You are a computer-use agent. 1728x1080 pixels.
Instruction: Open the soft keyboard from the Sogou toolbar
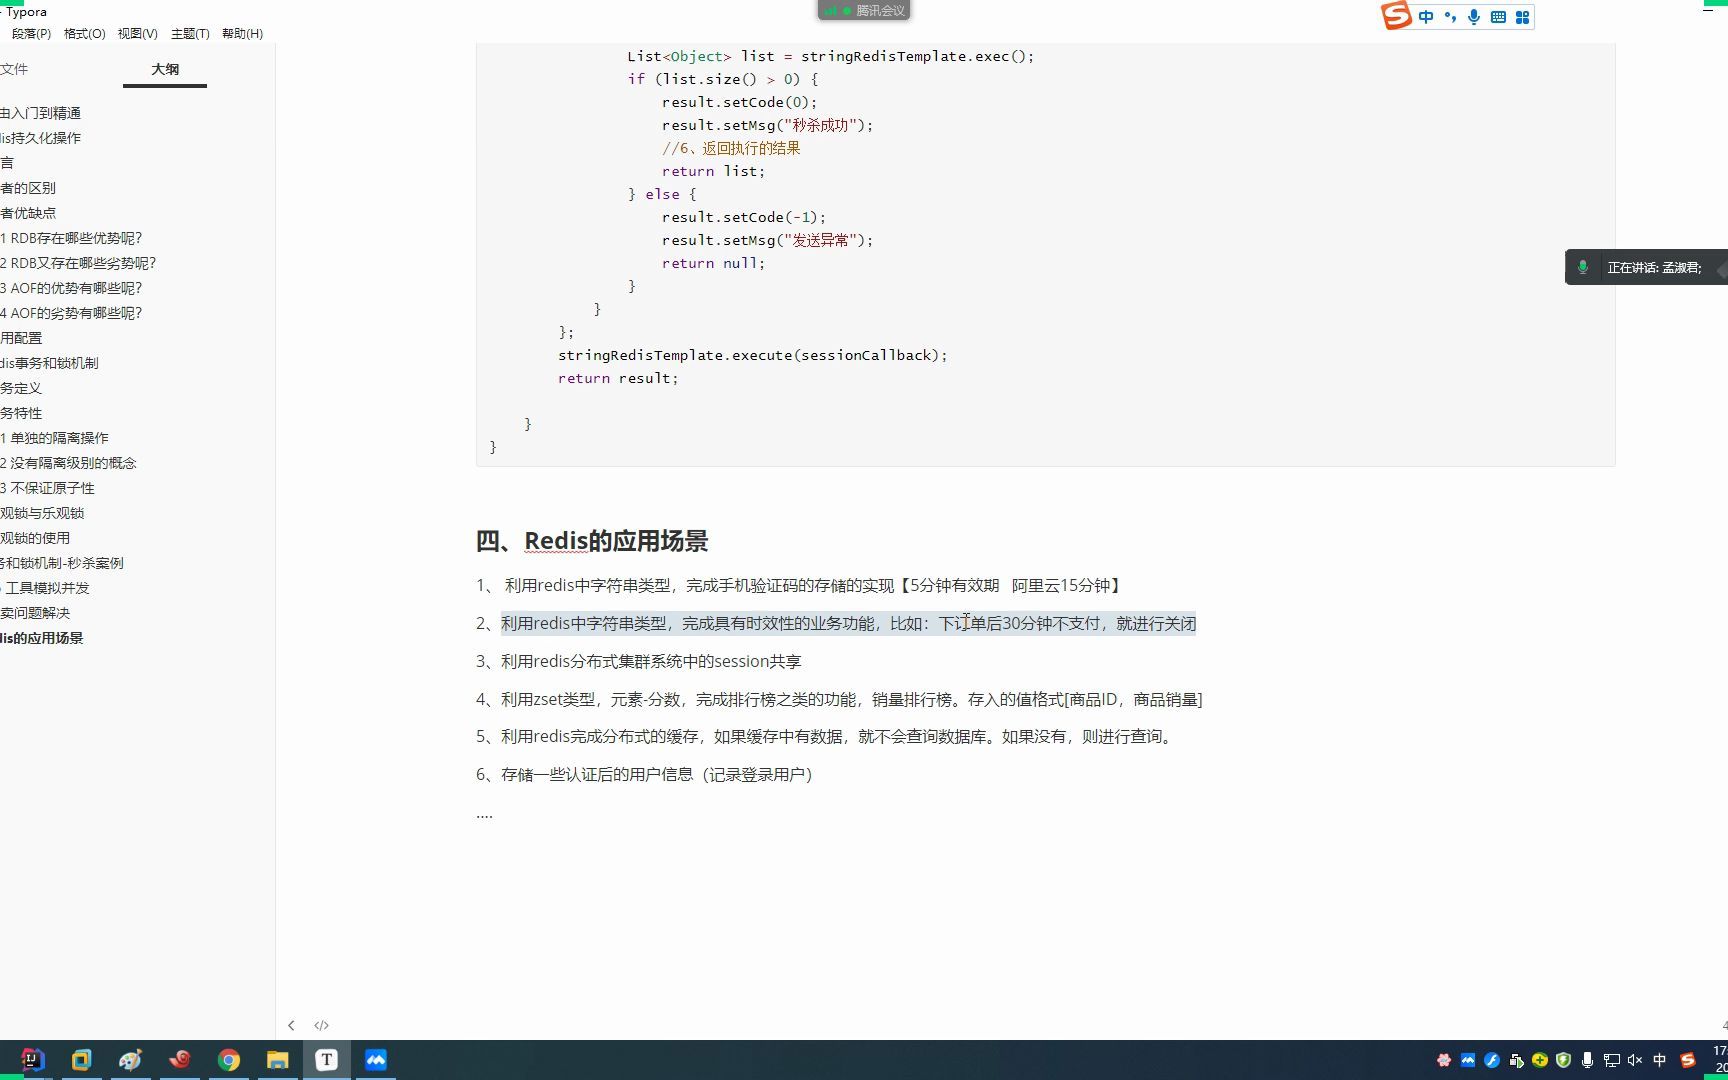coord(1498,17)
